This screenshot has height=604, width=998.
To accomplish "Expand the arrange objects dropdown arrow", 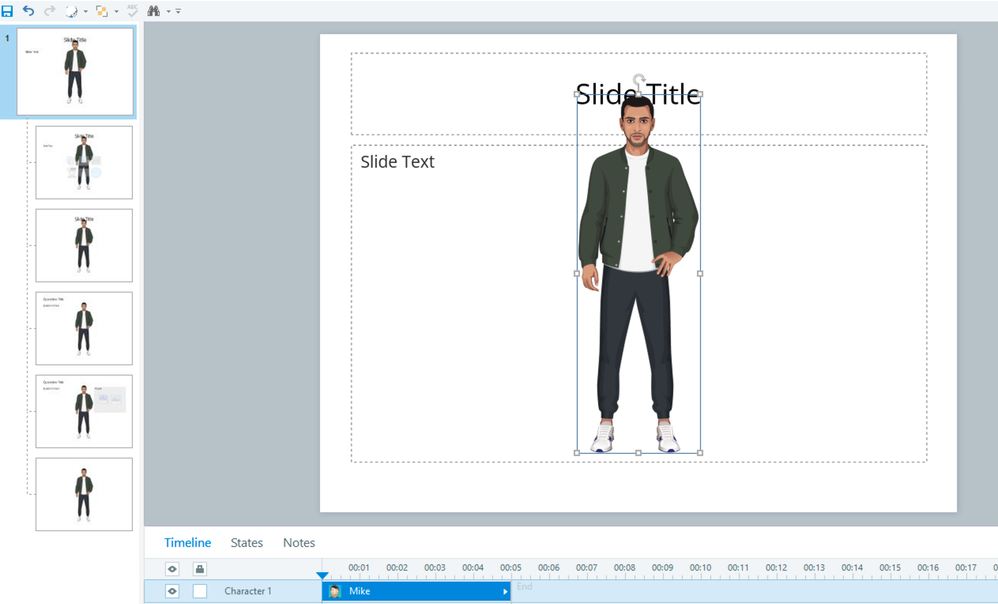I will click(x=116, y=11).
